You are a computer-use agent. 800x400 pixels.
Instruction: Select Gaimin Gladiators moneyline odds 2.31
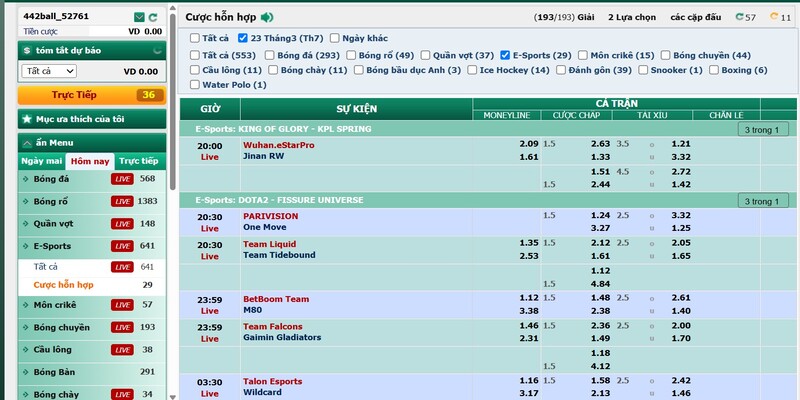tap(529, 338)
